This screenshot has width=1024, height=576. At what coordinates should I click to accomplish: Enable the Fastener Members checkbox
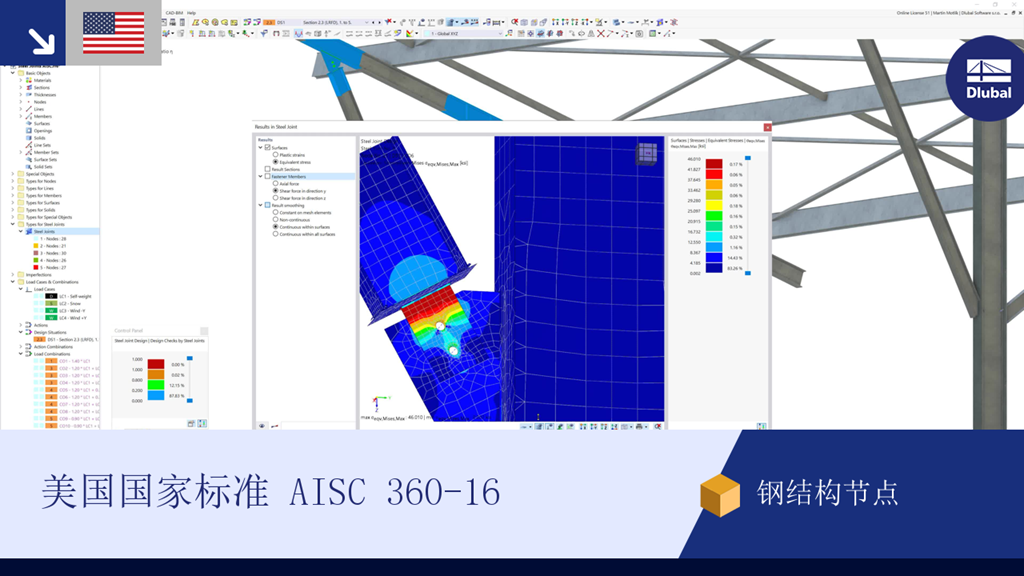click(x=268, y=176)
